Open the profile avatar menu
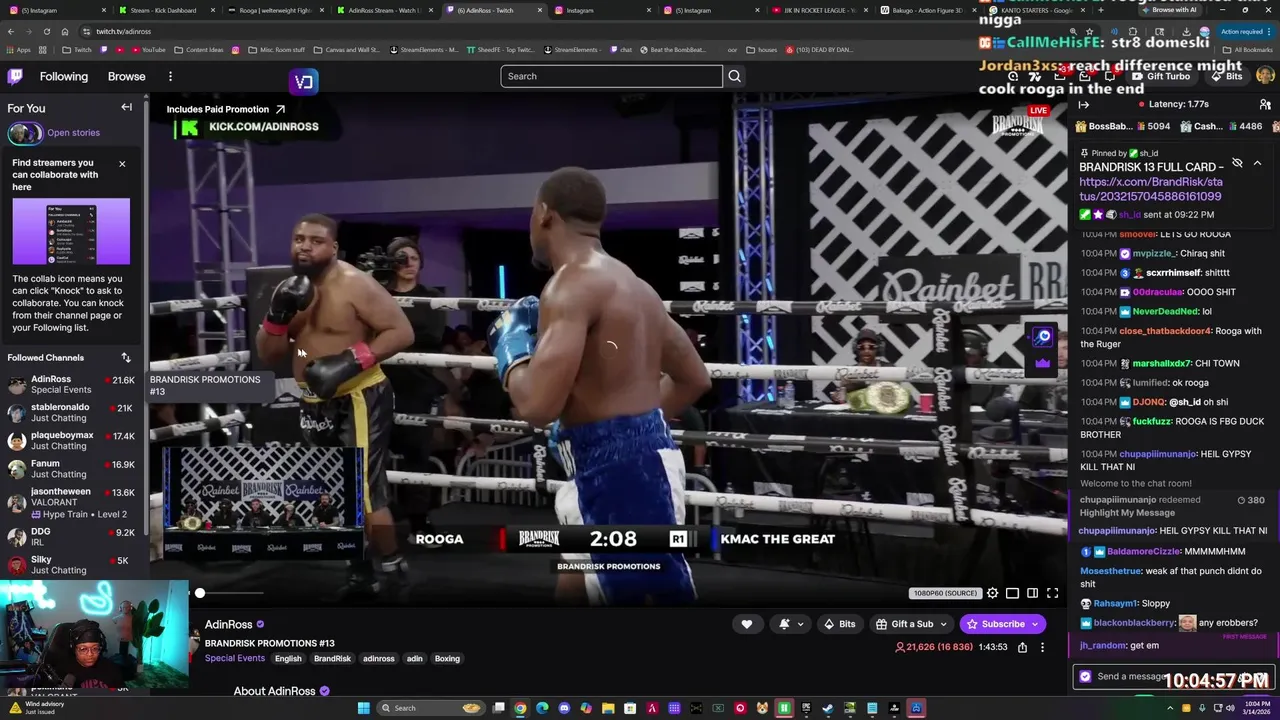Viewport: 1280px width, 720px height. click(1265, 76)
